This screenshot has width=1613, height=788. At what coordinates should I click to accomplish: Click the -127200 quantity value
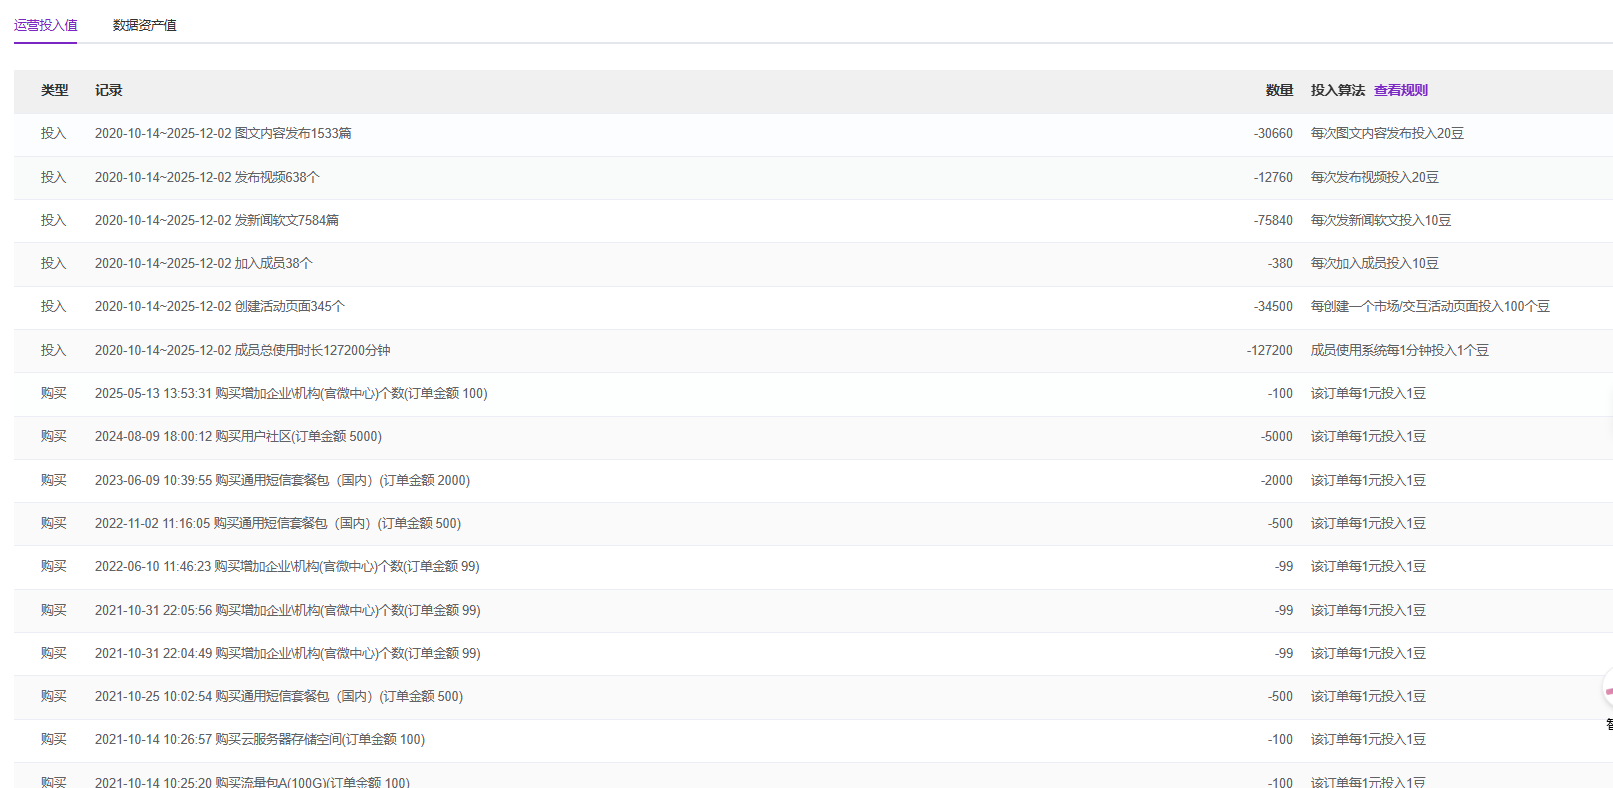[1269, 350]
